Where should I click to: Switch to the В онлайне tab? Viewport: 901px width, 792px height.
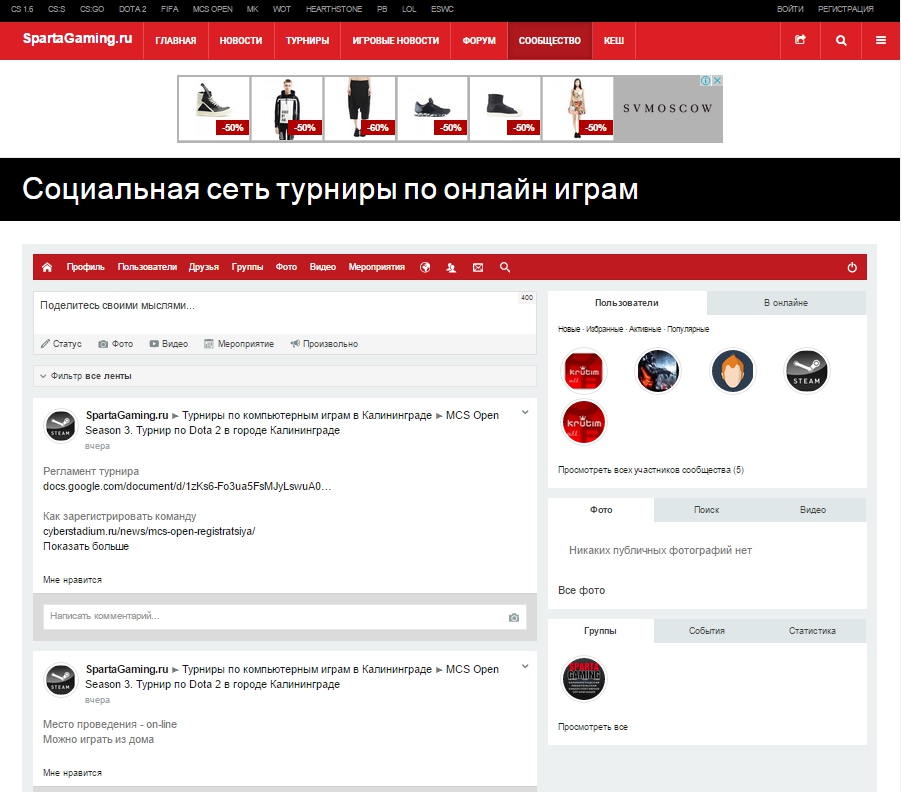tap(786, 303)
